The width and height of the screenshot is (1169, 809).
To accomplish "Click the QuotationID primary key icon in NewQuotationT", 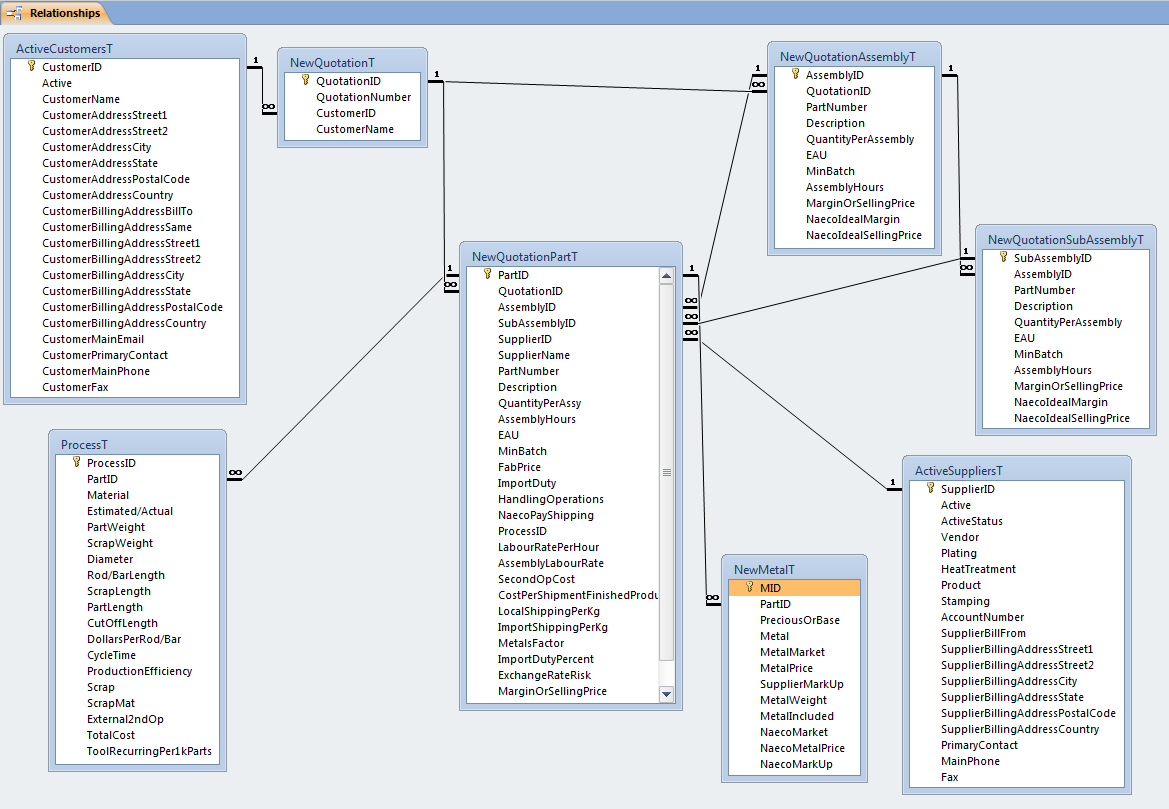I will pos(306,81).
